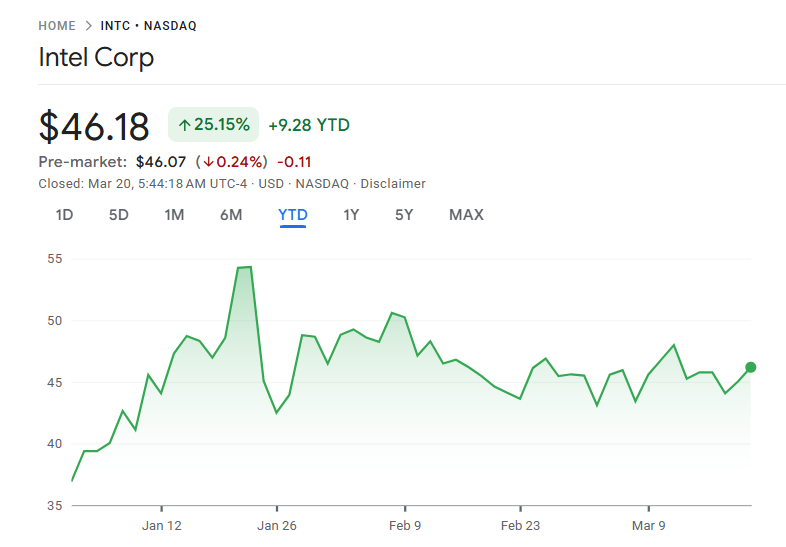This screenshot has height=547, width=786.
Task: Switch the chart to the 1D range
Action: [64, 215]
